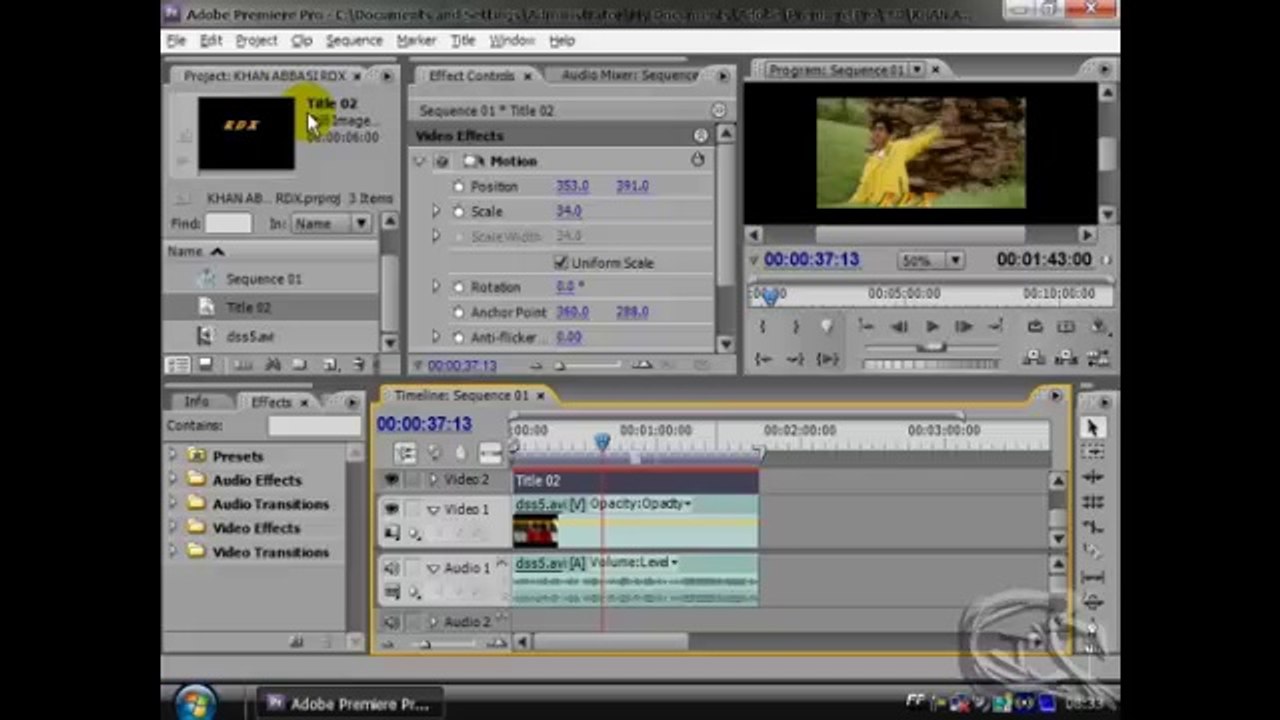This screenshot has height=720, width=1280.
Task: Create a new bin in Project panel
Action: 300,365
